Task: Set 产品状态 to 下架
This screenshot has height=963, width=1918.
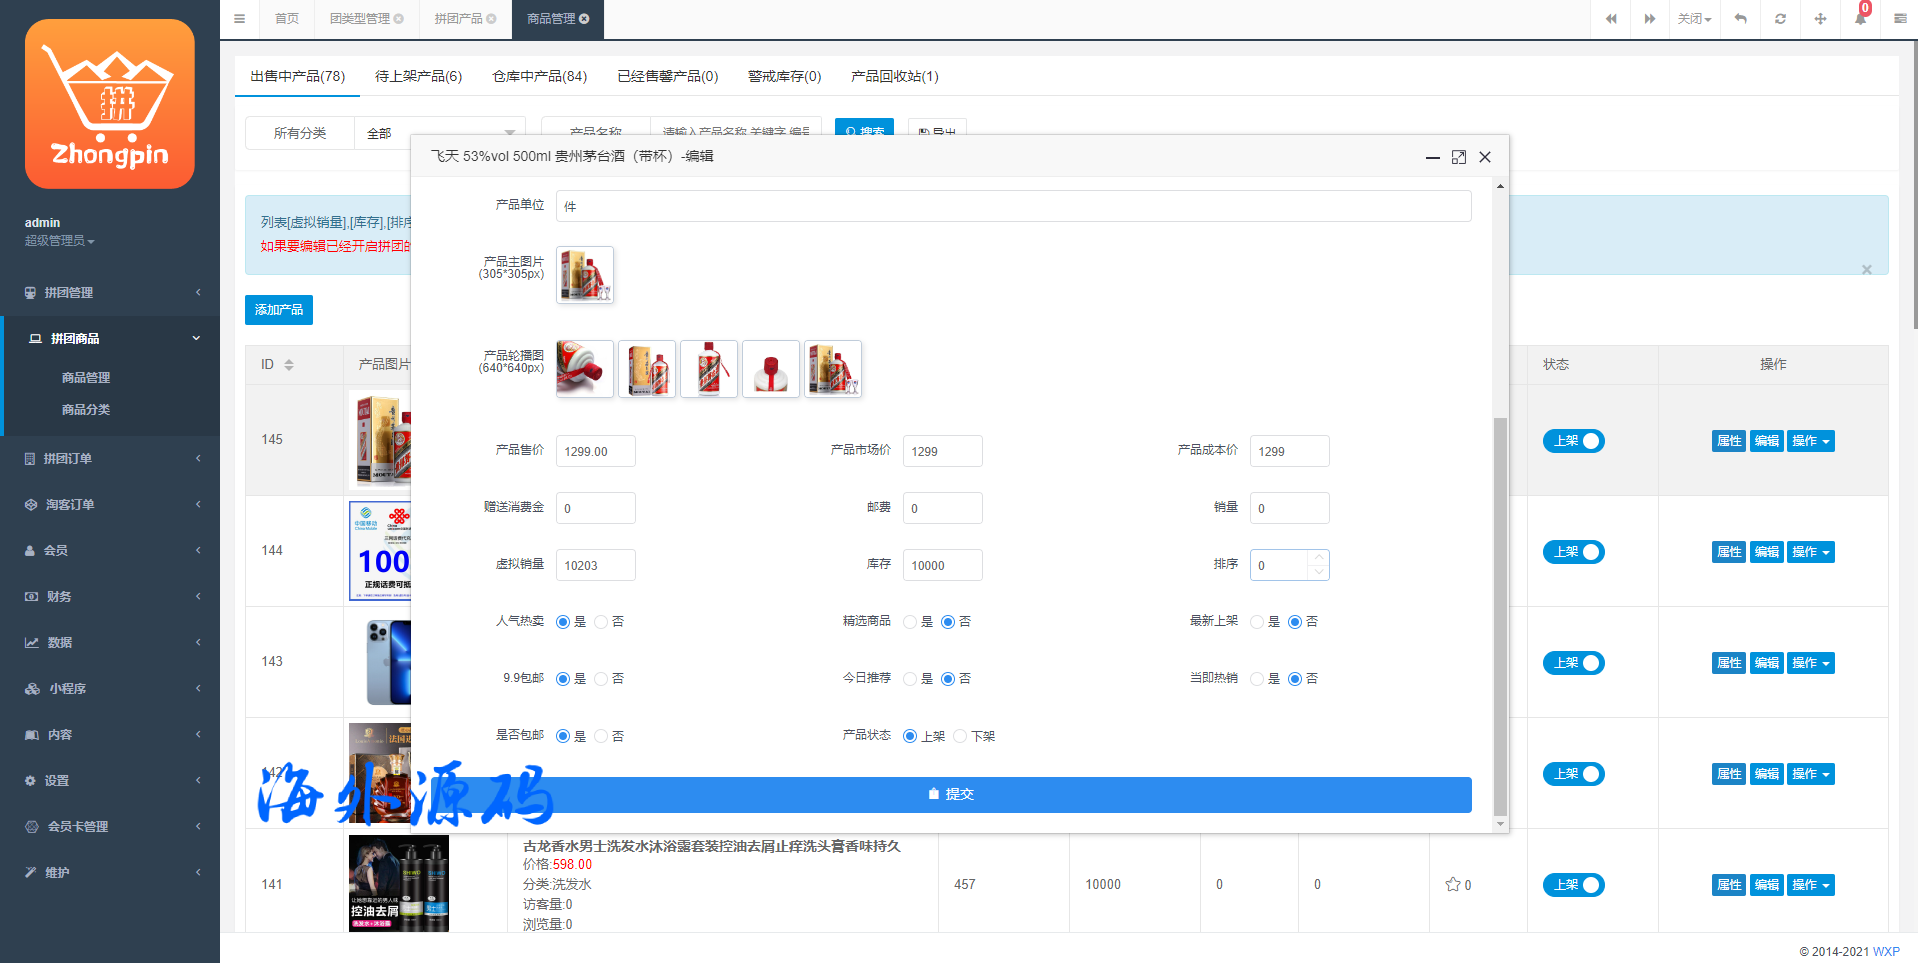Action: [x=960, y=737]
